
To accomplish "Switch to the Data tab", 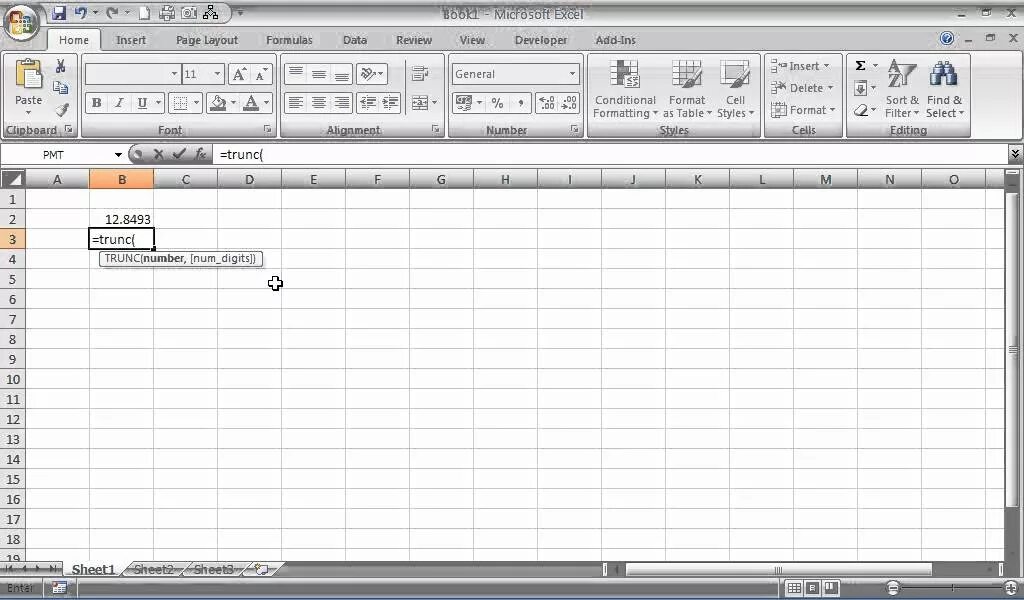I will (x=355, y=40).
